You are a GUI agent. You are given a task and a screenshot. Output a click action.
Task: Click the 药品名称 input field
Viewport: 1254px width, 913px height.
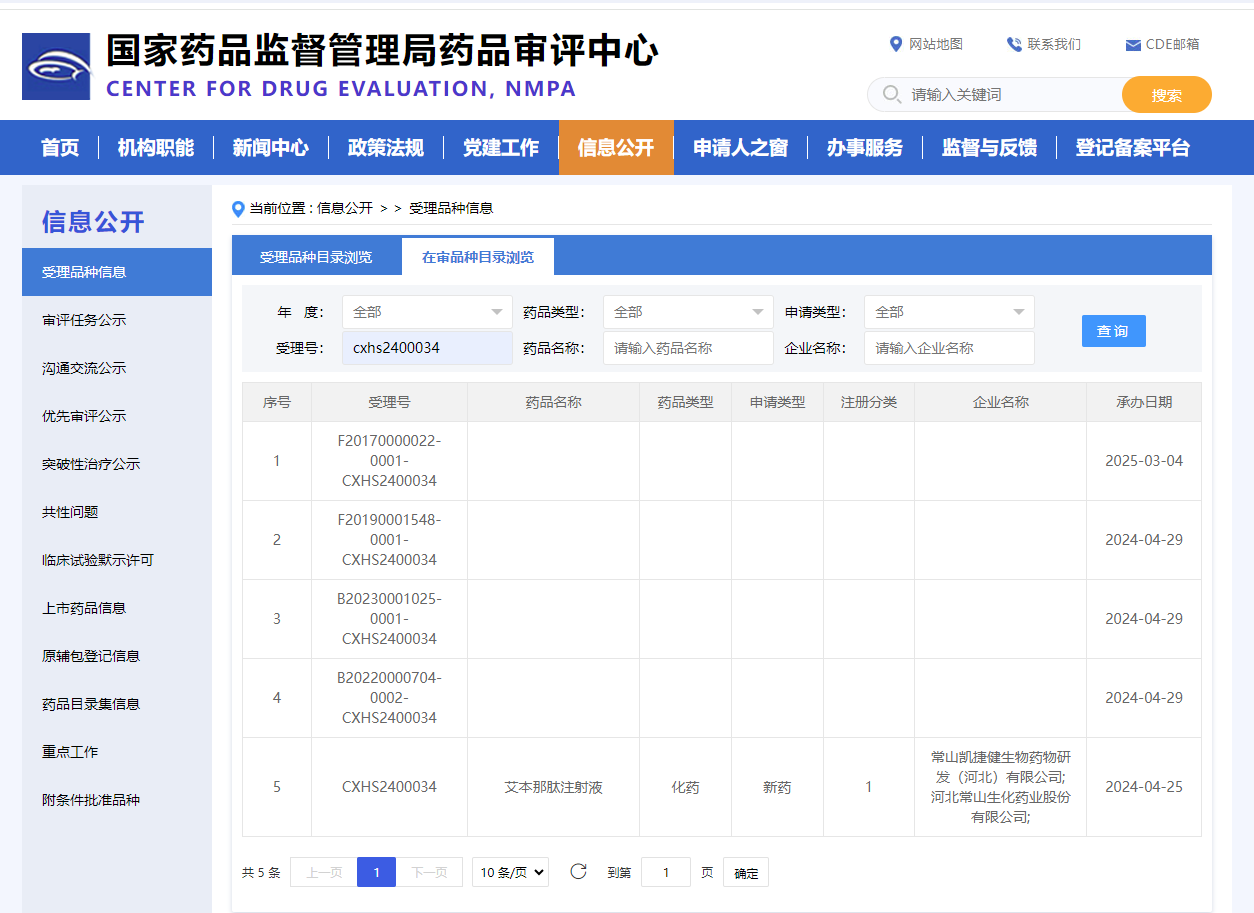click(x=688, y=348)
